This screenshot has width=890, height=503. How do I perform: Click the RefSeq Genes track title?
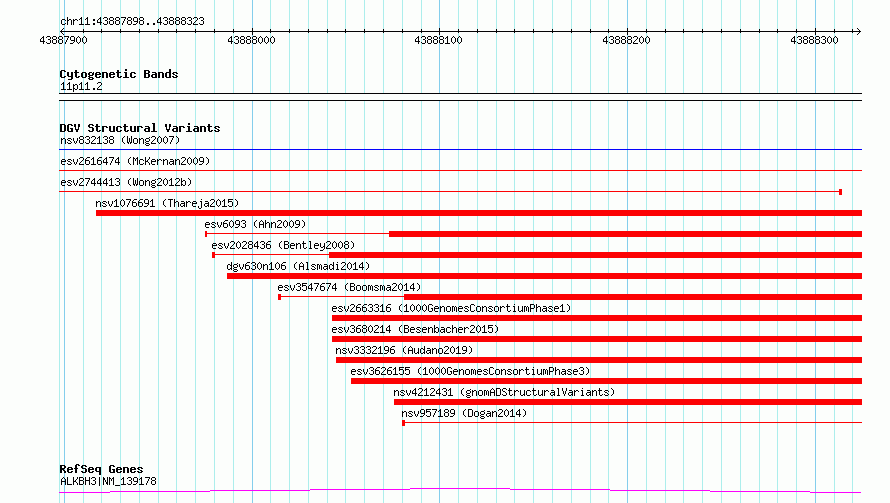pyautogui.click(x=102, y=469)
